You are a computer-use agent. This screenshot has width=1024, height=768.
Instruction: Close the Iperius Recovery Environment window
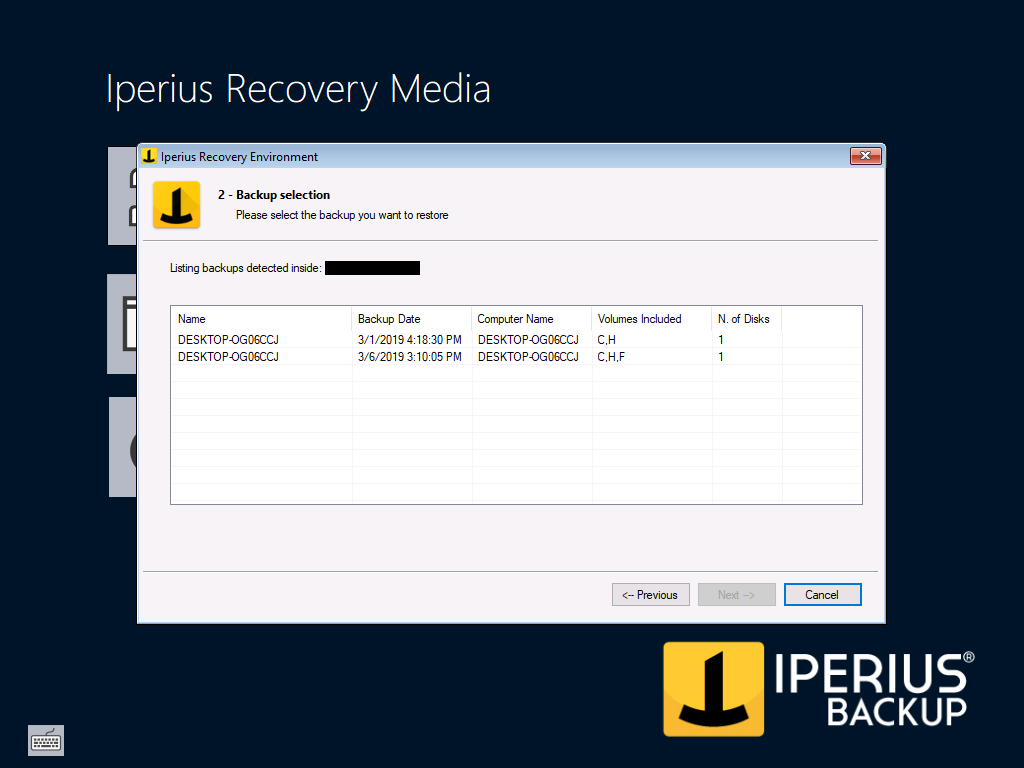(x=866, y=156)
